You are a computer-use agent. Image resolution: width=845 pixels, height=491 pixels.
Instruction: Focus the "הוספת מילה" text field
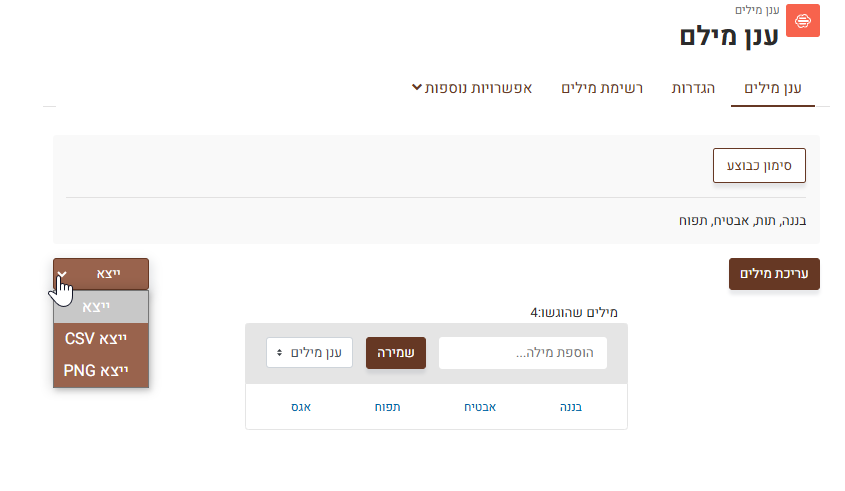(x=522, y=353)
